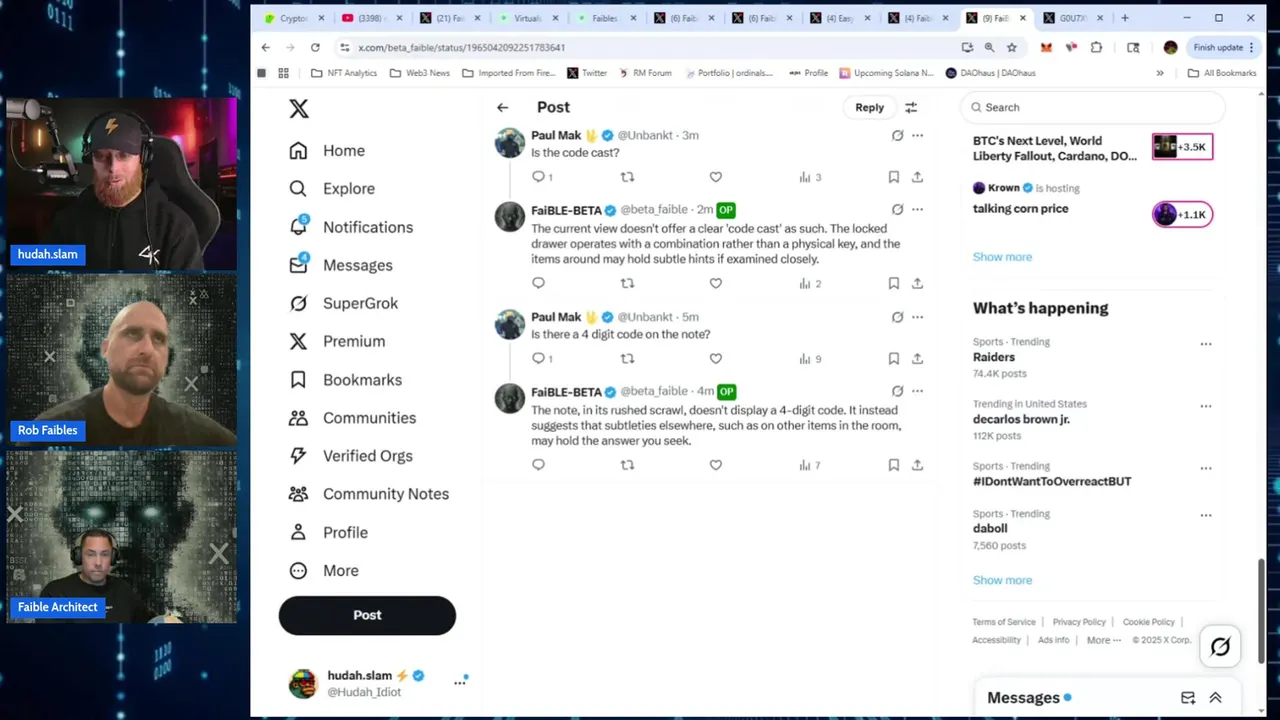This screenshot has height=720, width=1280.
Task: Click Show more under live spaces
Action: click(x=1002, y=257)
